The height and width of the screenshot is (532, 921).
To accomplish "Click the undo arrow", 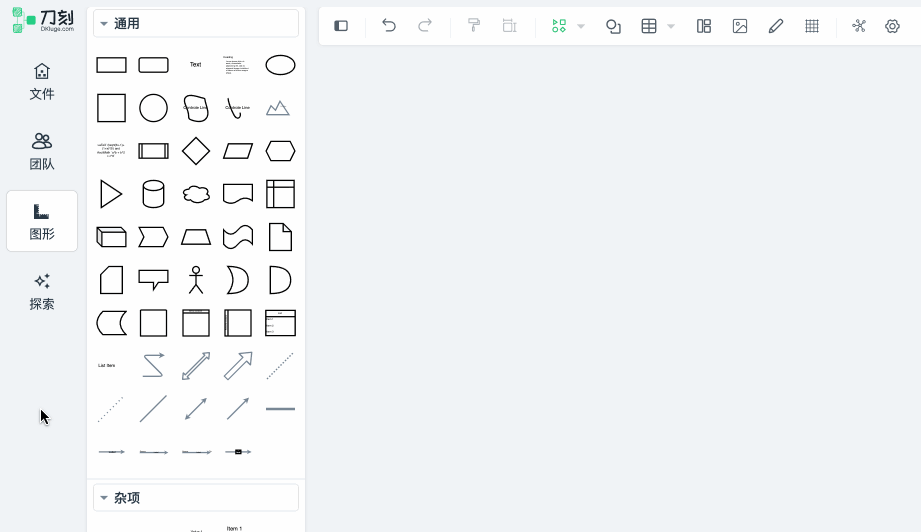I will (x=389, y=26).
